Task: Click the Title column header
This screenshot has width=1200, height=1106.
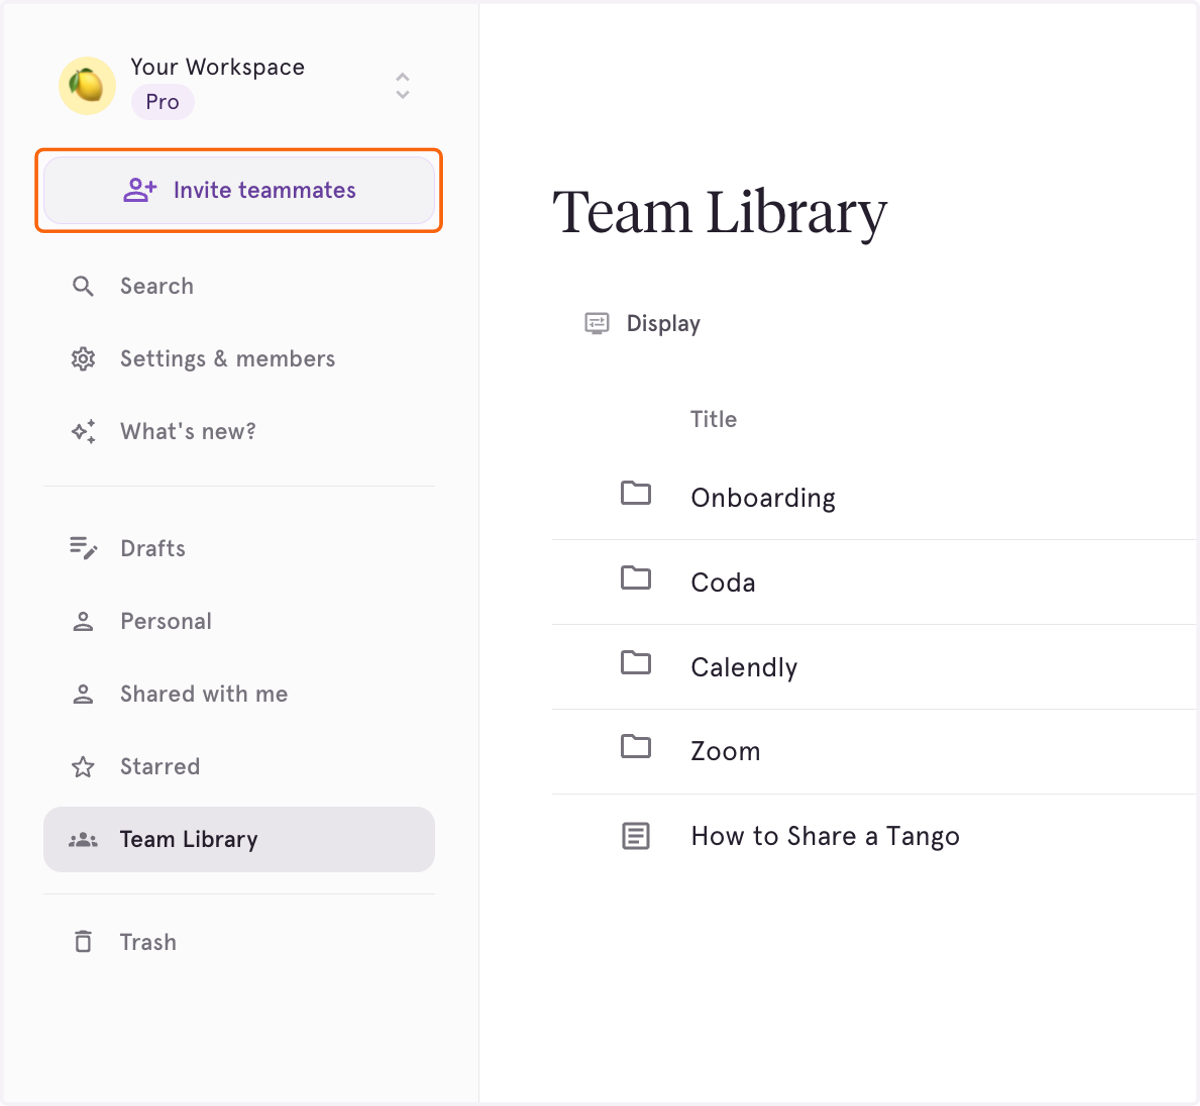Action: coord(713,419)
